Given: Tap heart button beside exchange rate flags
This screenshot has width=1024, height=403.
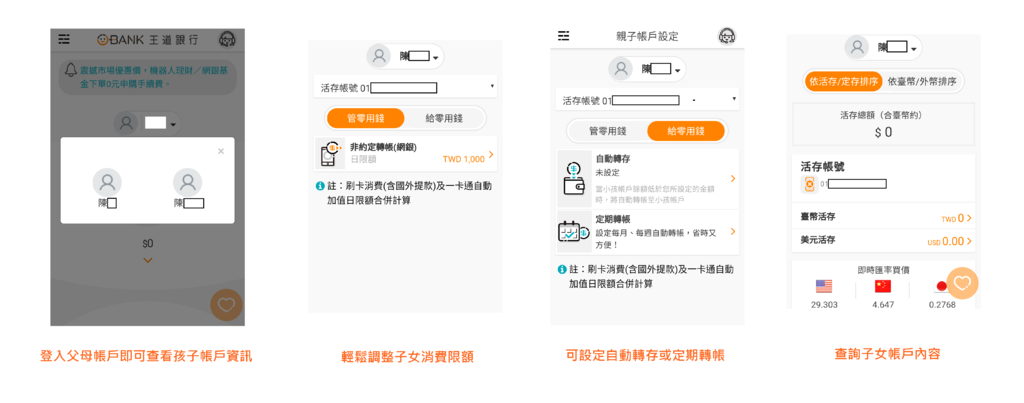Looking at the screenshot, I should pyautogui.click(x=962, y=283).
